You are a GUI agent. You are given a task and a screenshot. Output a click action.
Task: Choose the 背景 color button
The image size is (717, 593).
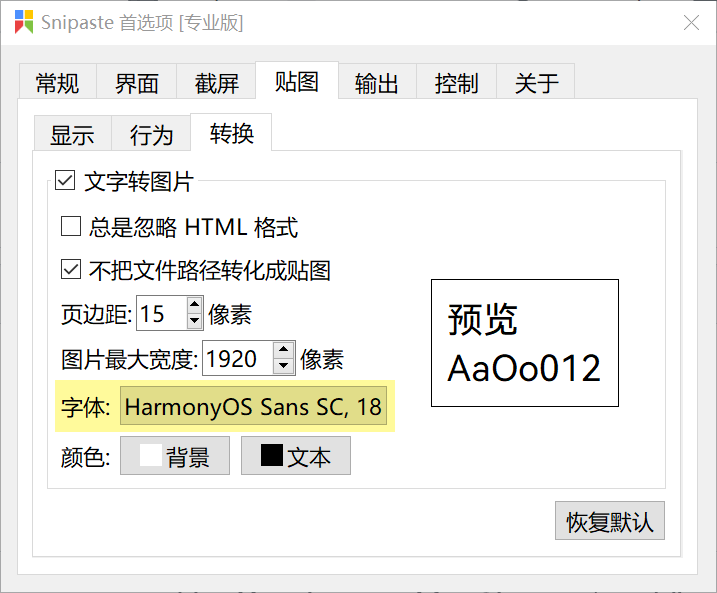(175, 455)
